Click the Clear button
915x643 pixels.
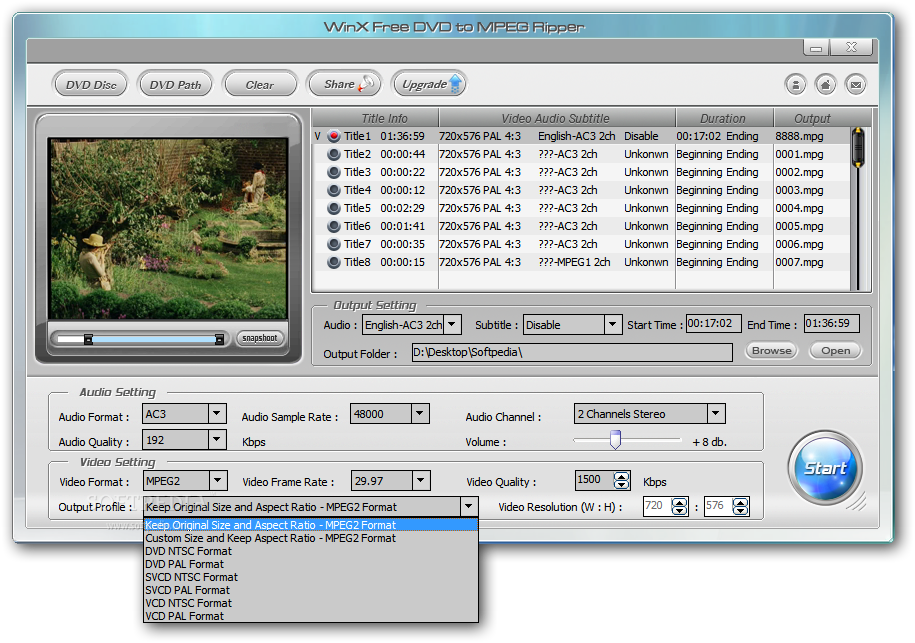(x=260, y=85)
